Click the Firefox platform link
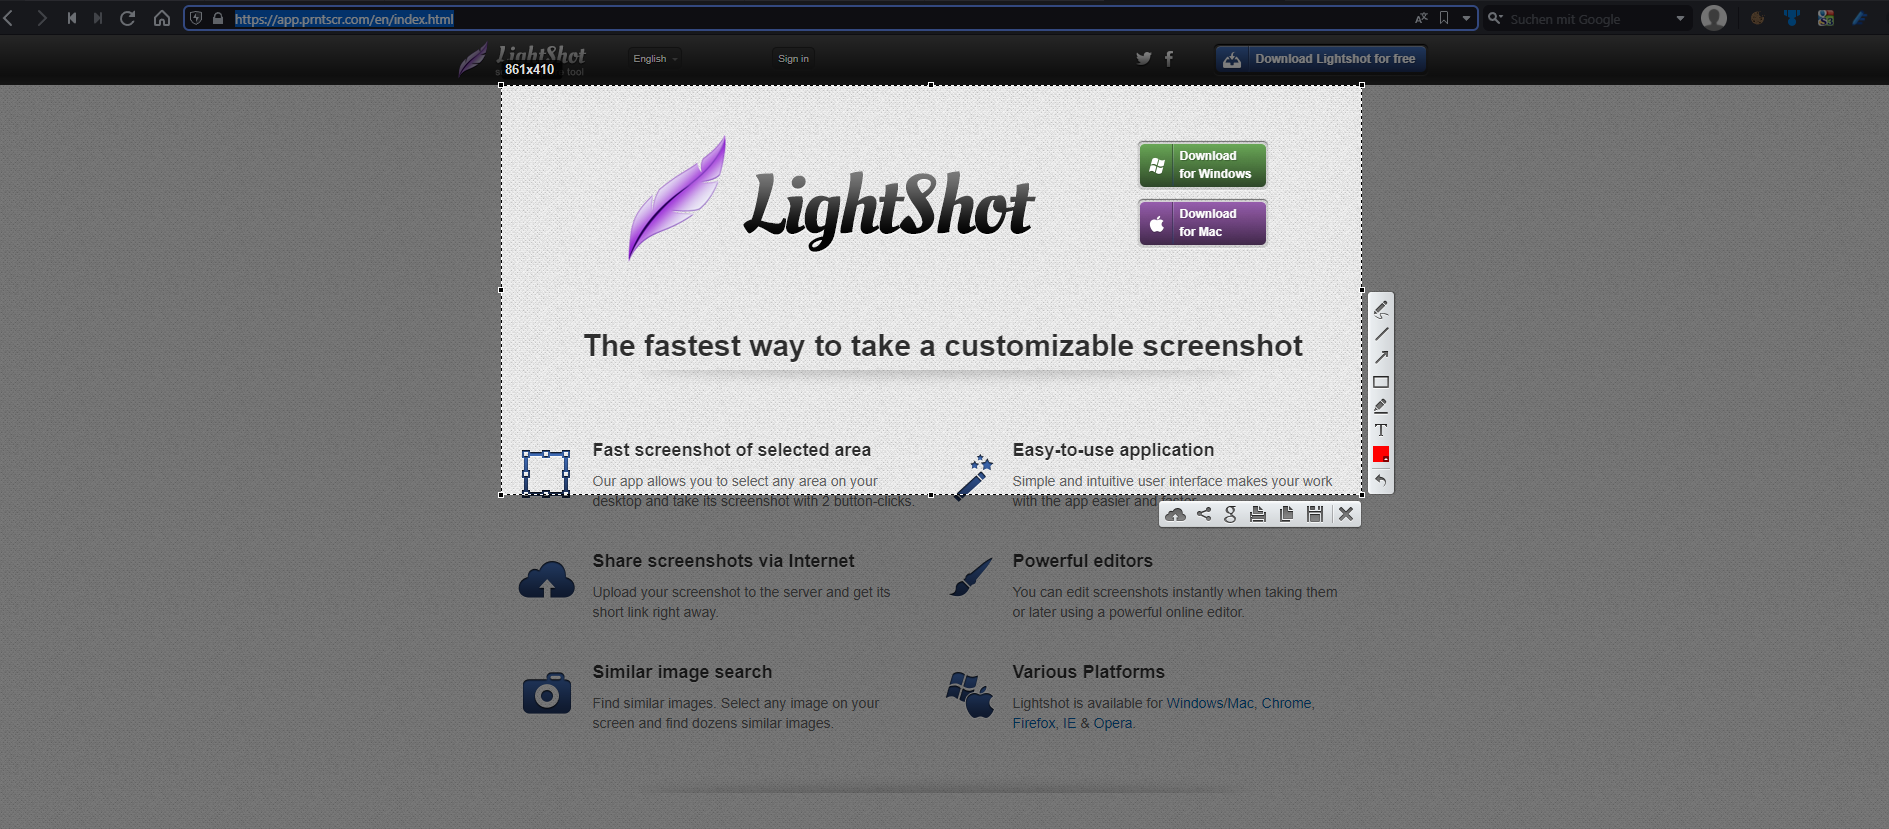This screenshot has height=829, width=1889. (1034, 723)
